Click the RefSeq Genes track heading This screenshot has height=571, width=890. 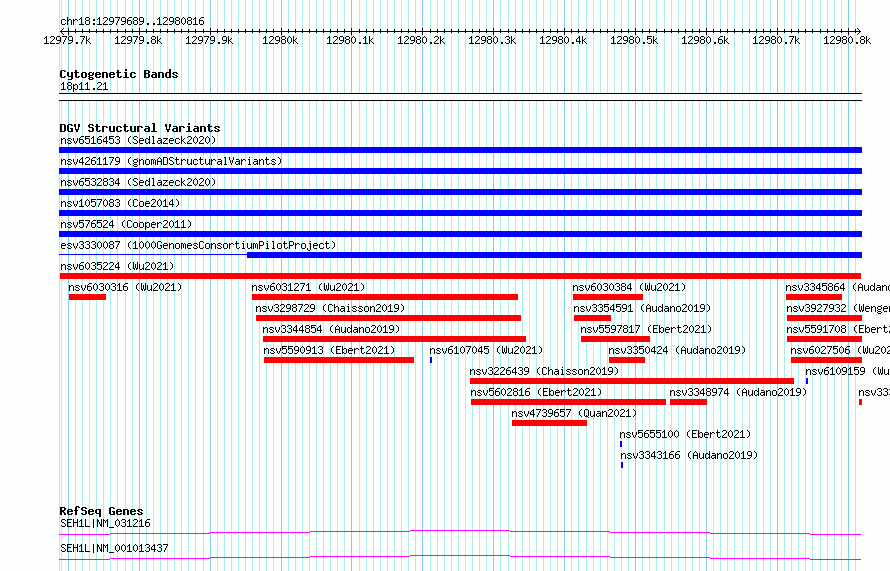(x=101, y=511)
